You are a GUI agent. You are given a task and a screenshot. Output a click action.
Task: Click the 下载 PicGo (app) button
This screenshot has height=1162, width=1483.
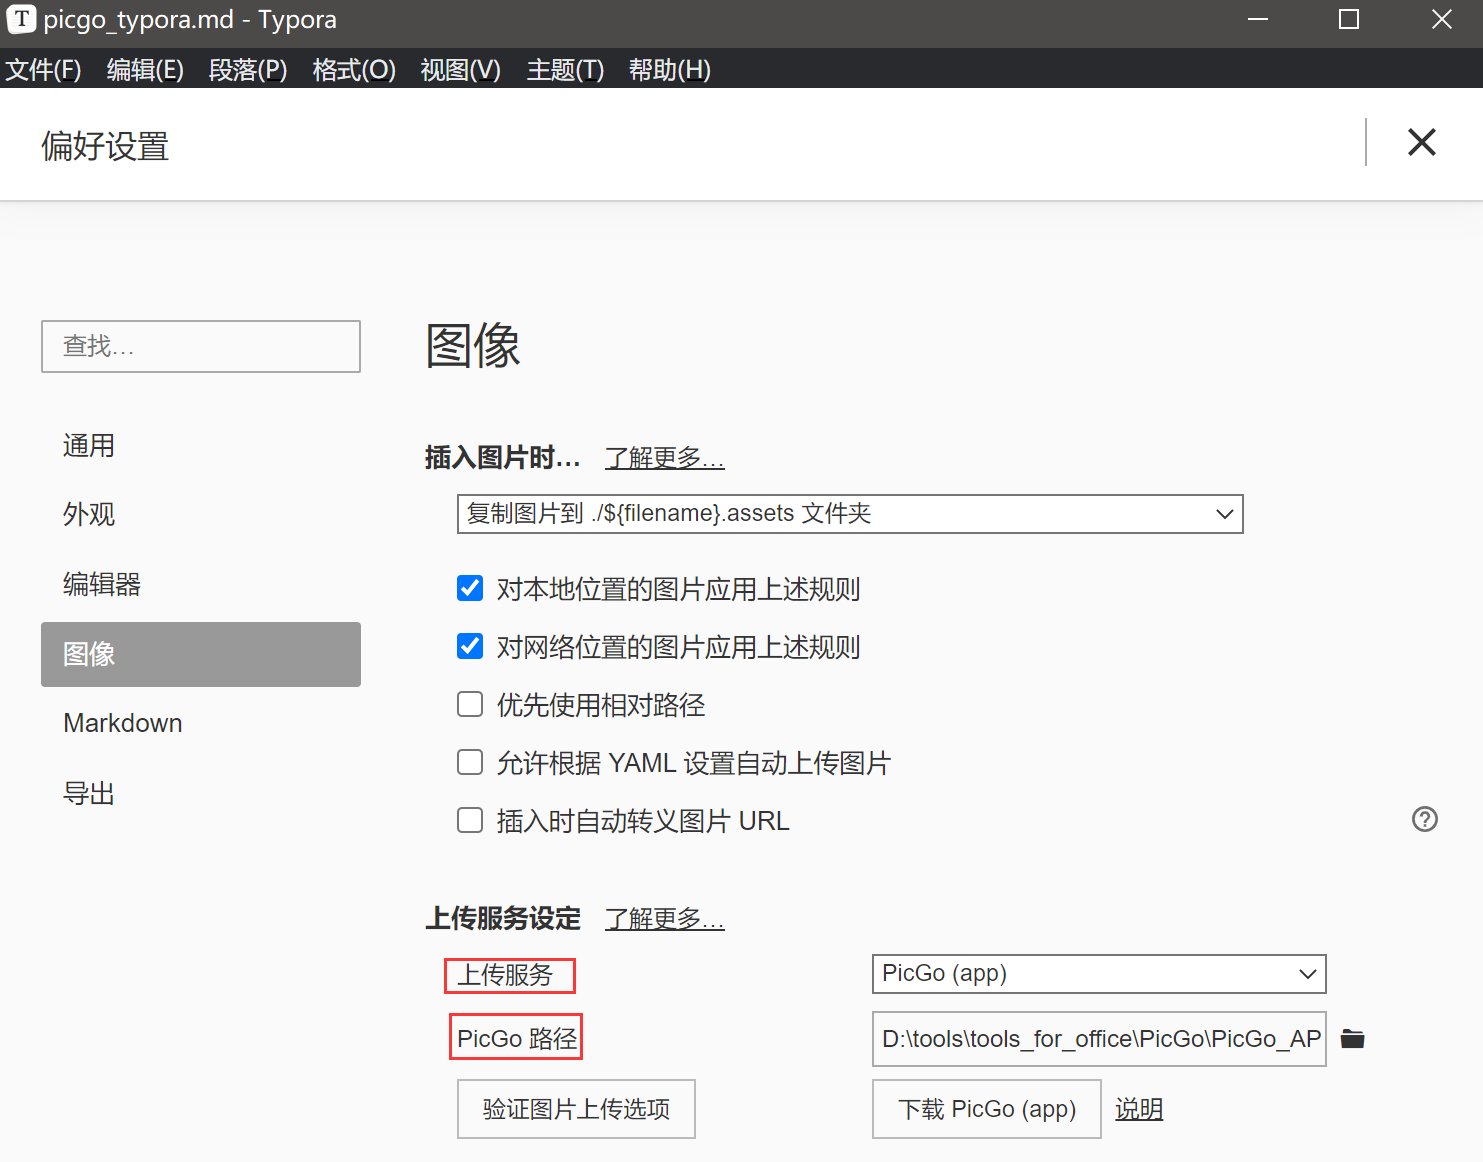pos(987,1109)
